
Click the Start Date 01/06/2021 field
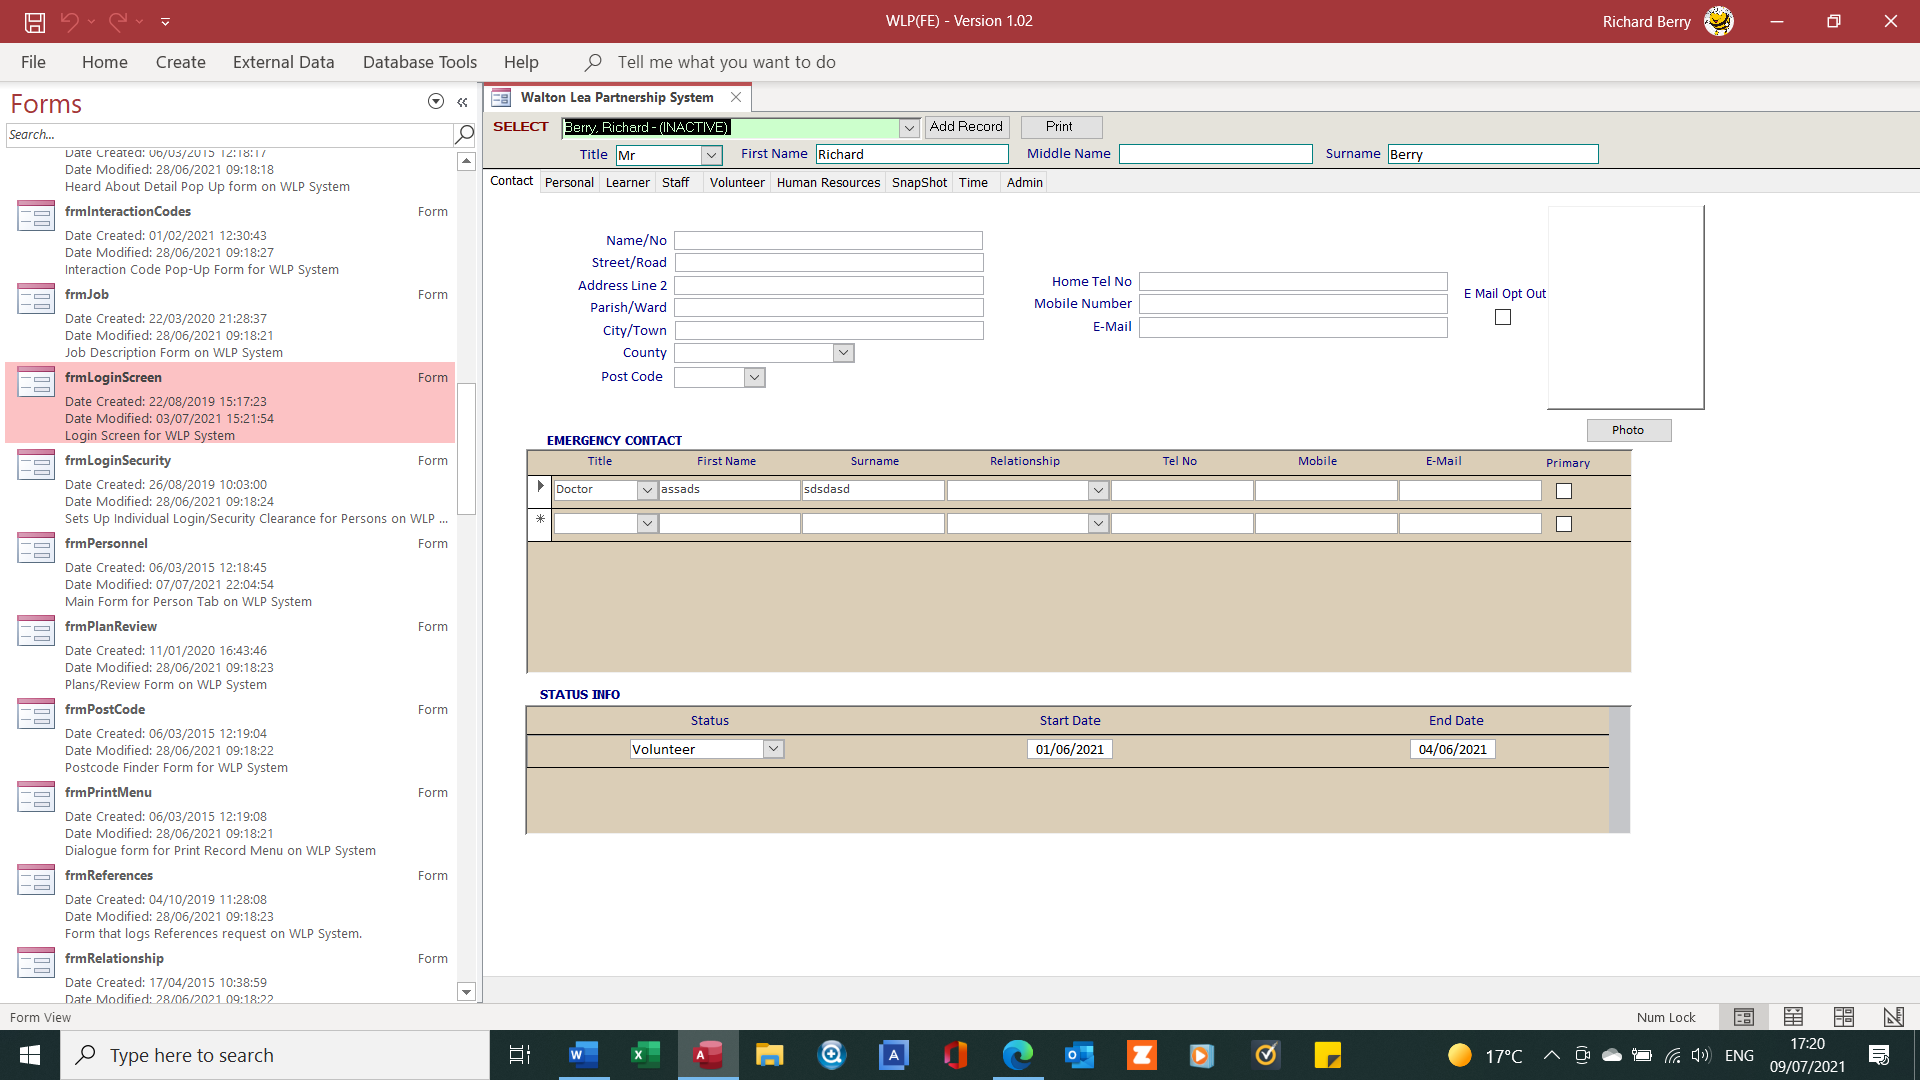pos(1070,749)
